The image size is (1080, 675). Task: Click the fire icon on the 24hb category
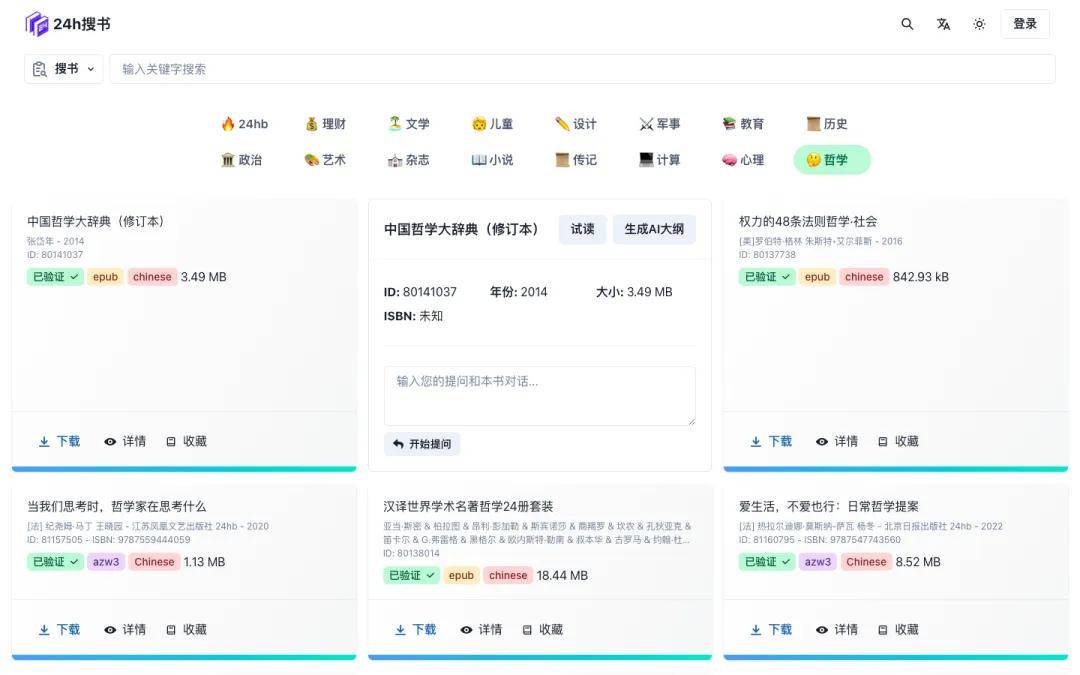click(x=227, y=123)
